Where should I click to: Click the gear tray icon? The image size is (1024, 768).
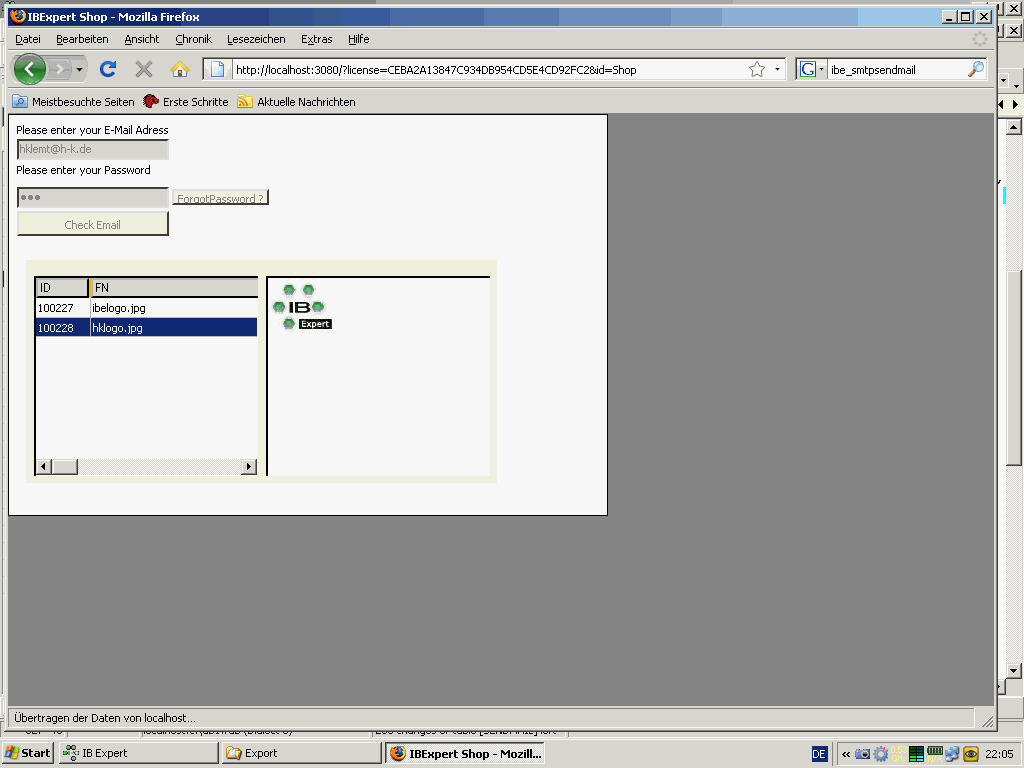click(880, 754)
